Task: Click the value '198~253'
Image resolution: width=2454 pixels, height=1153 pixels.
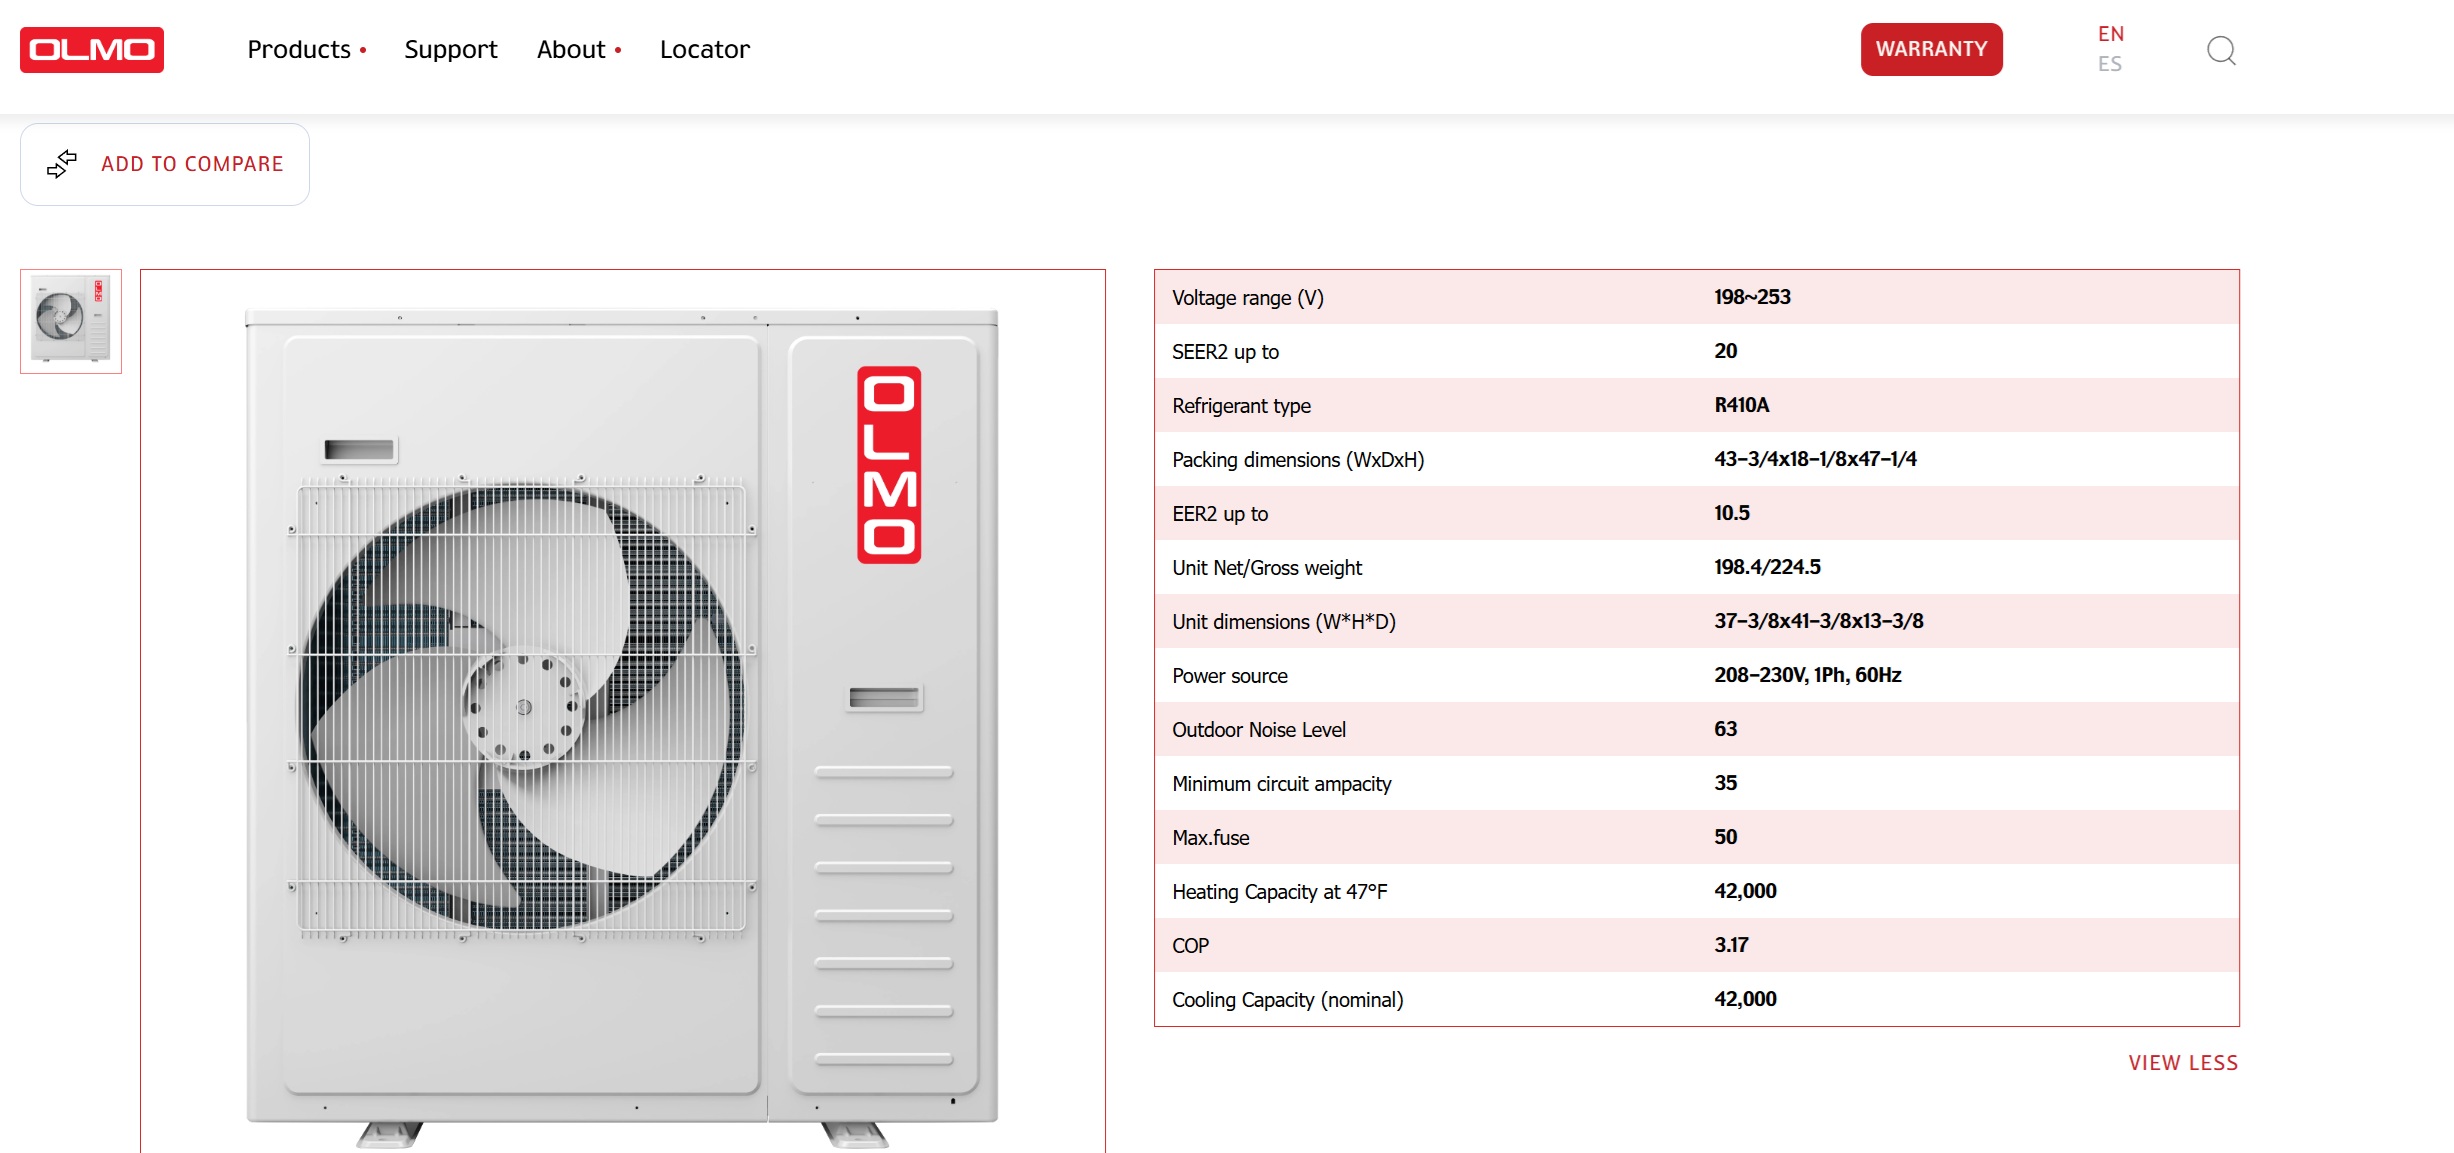Action: click(1752, 297)
